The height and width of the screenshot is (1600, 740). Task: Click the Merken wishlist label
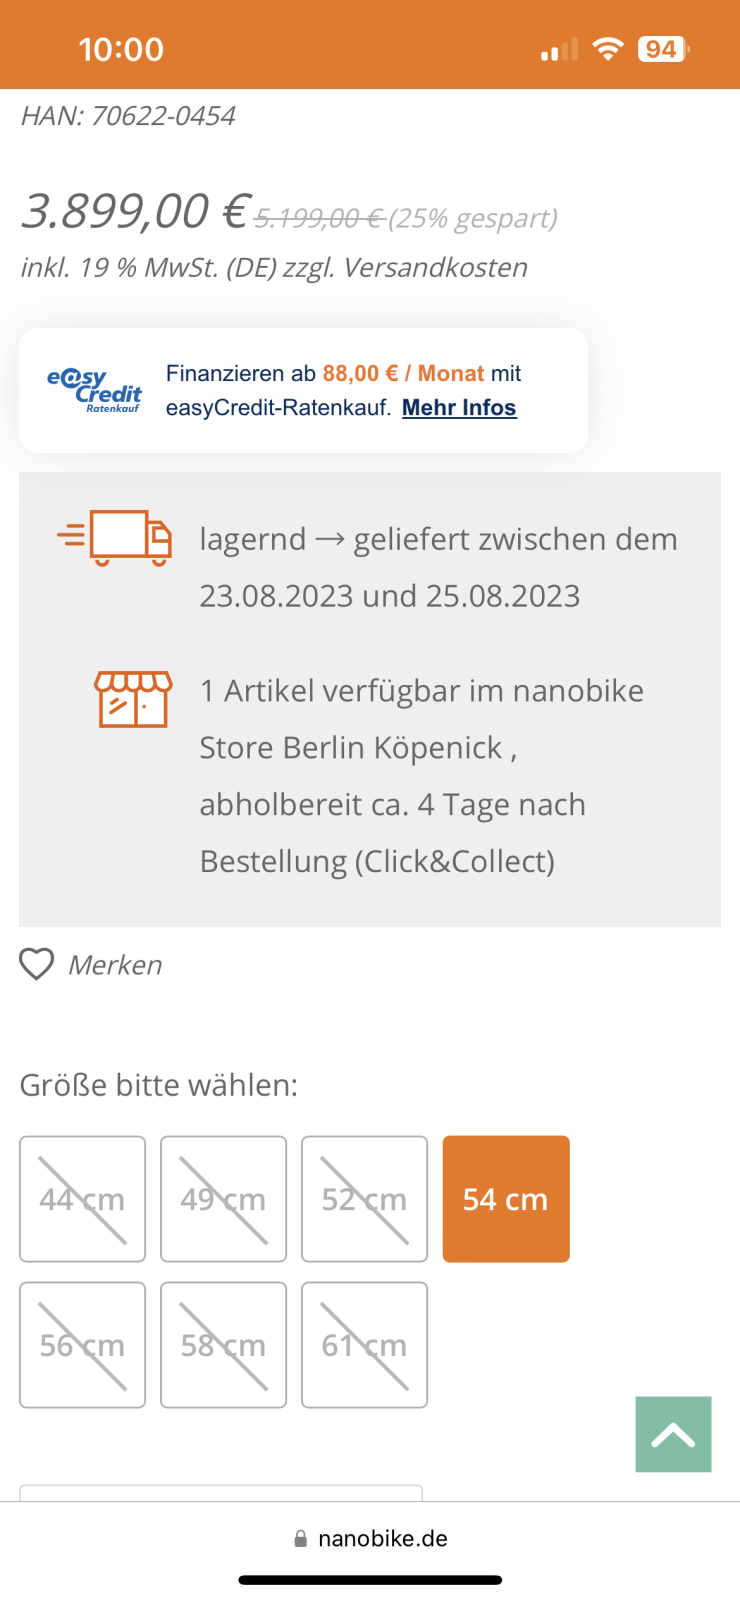(115, 965)
